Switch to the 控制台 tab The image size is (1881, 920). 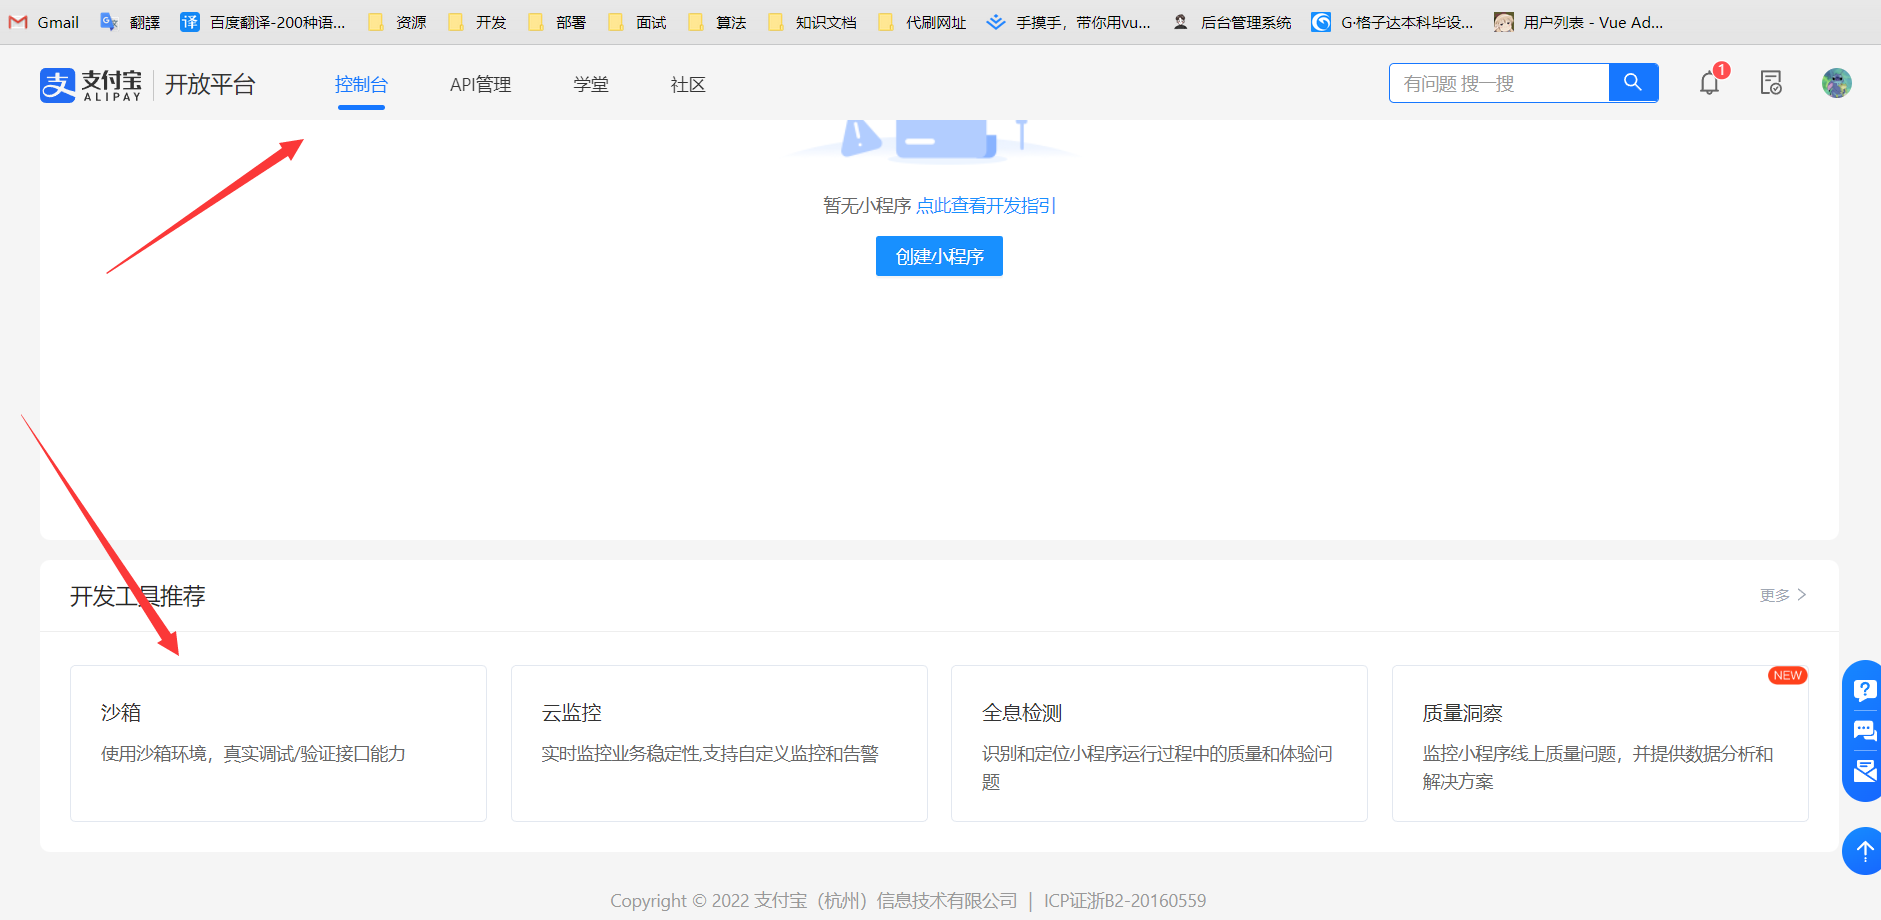361,85
